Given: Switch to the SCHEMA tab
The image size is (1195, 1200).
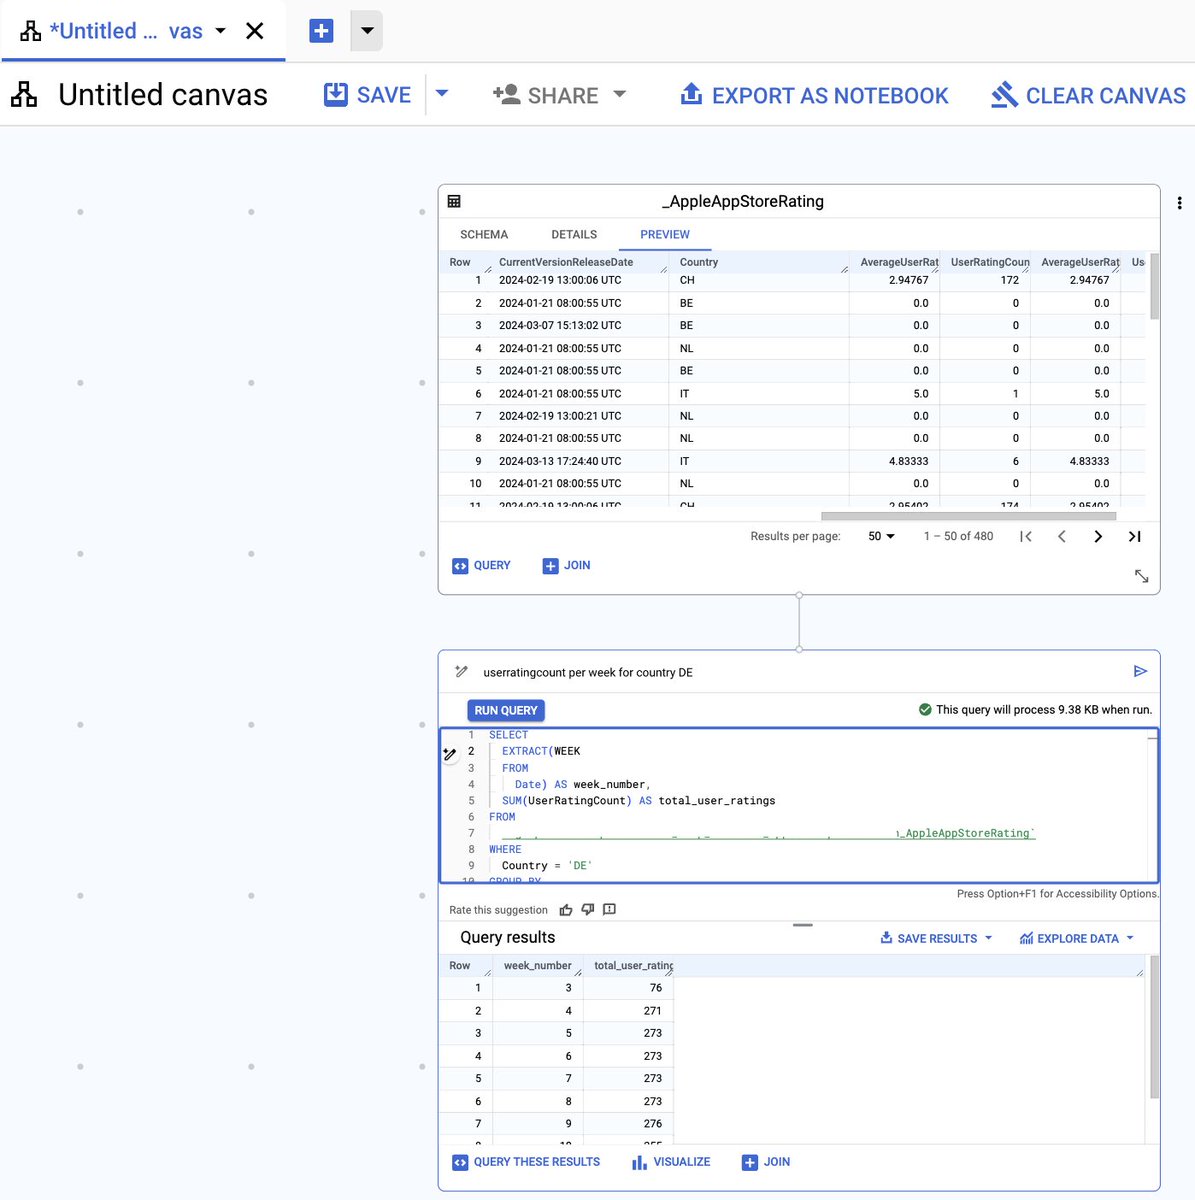Looking at the screenshot, I should coord(484,234).
